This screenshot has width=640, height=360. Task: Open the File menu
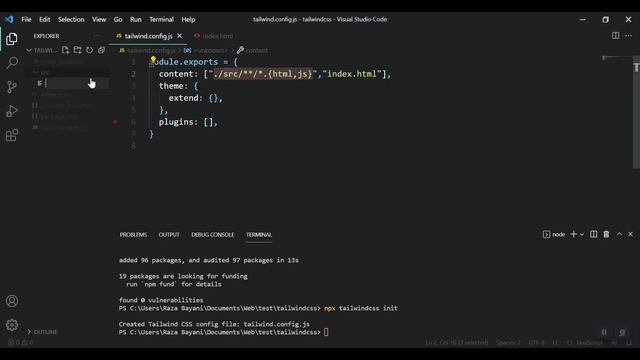click(26, 19)
